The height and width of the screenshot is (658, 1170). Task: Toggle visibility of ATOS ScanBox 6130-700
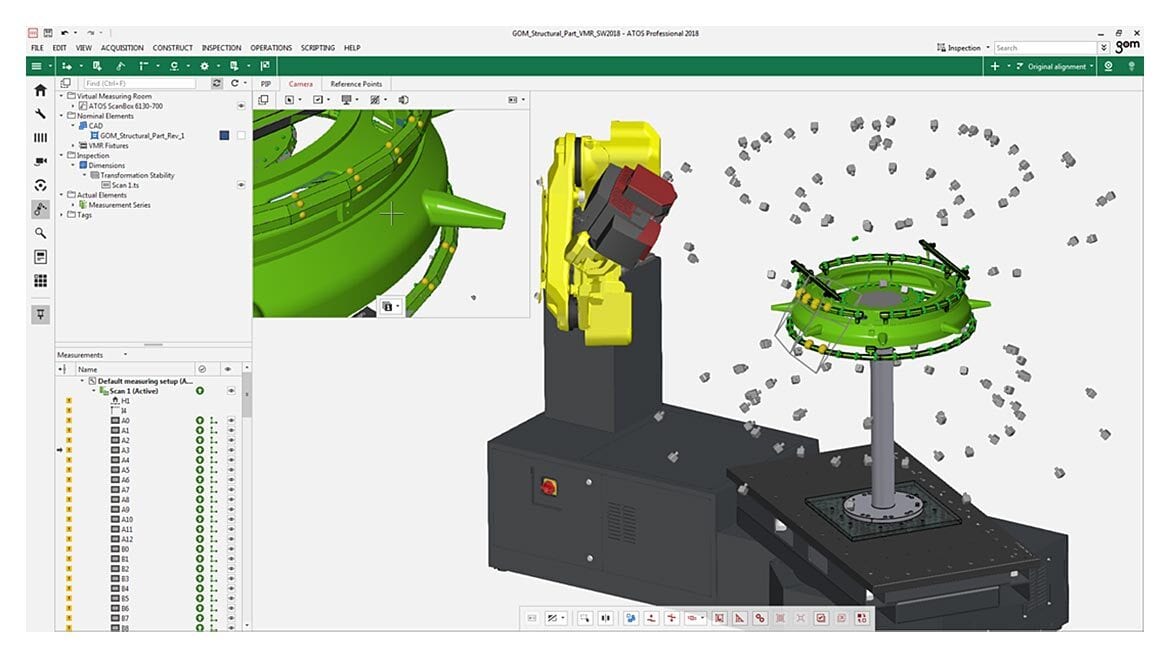(241, 106)
